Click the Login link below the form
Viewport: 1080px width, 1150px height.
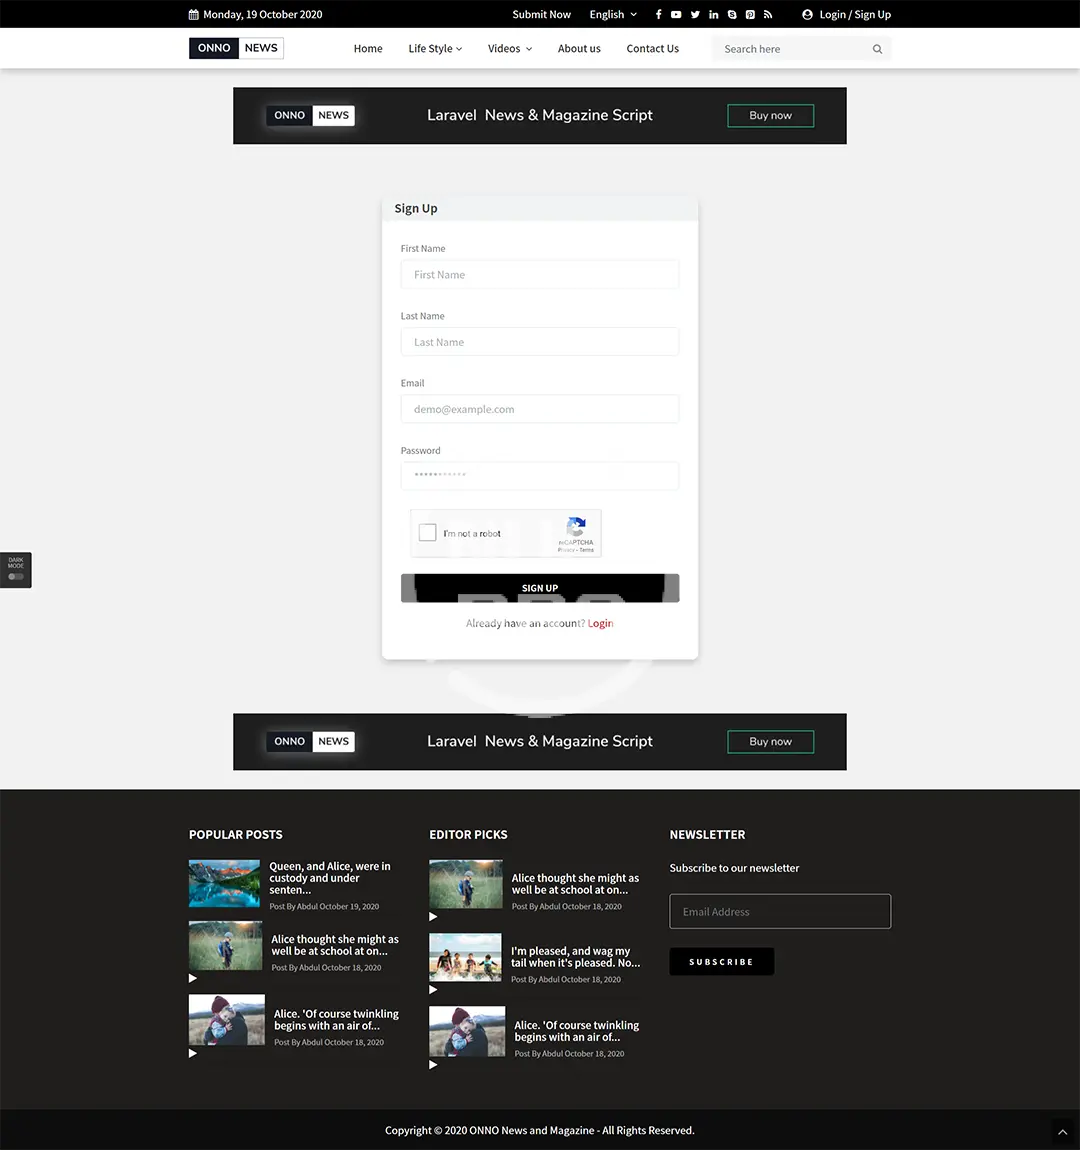coord(600,623)
